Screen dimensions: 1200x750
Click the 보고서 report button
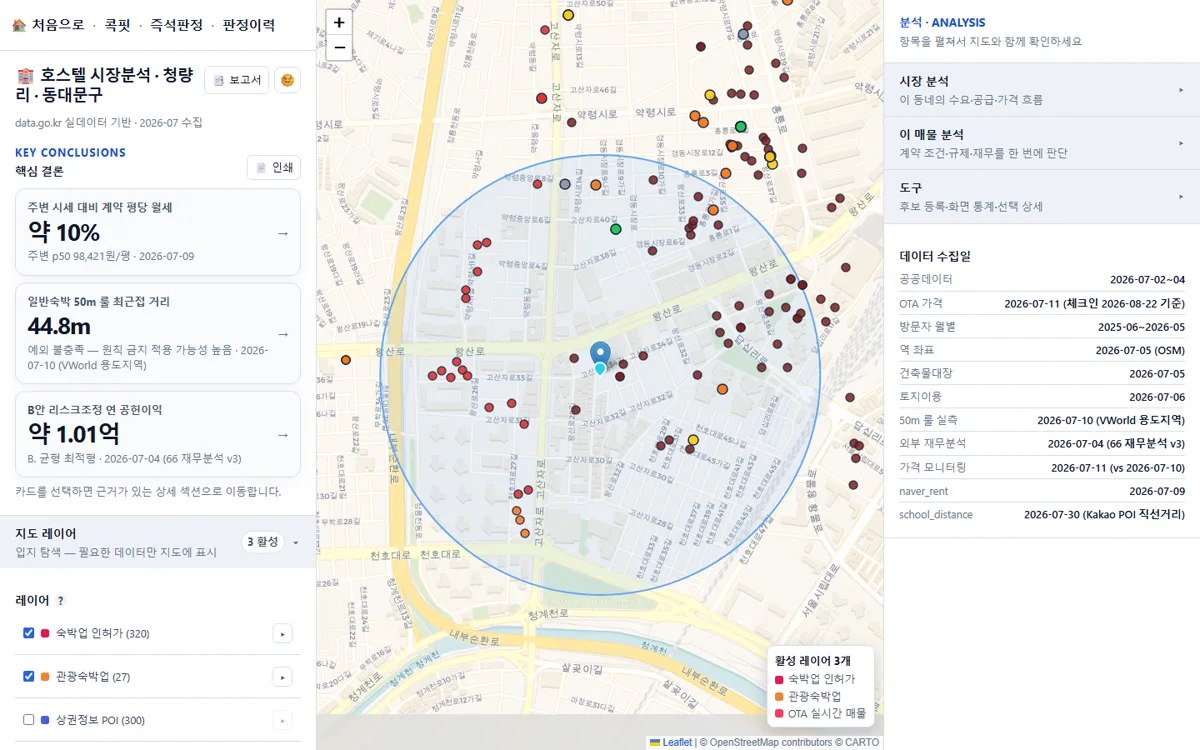[236, 80]
